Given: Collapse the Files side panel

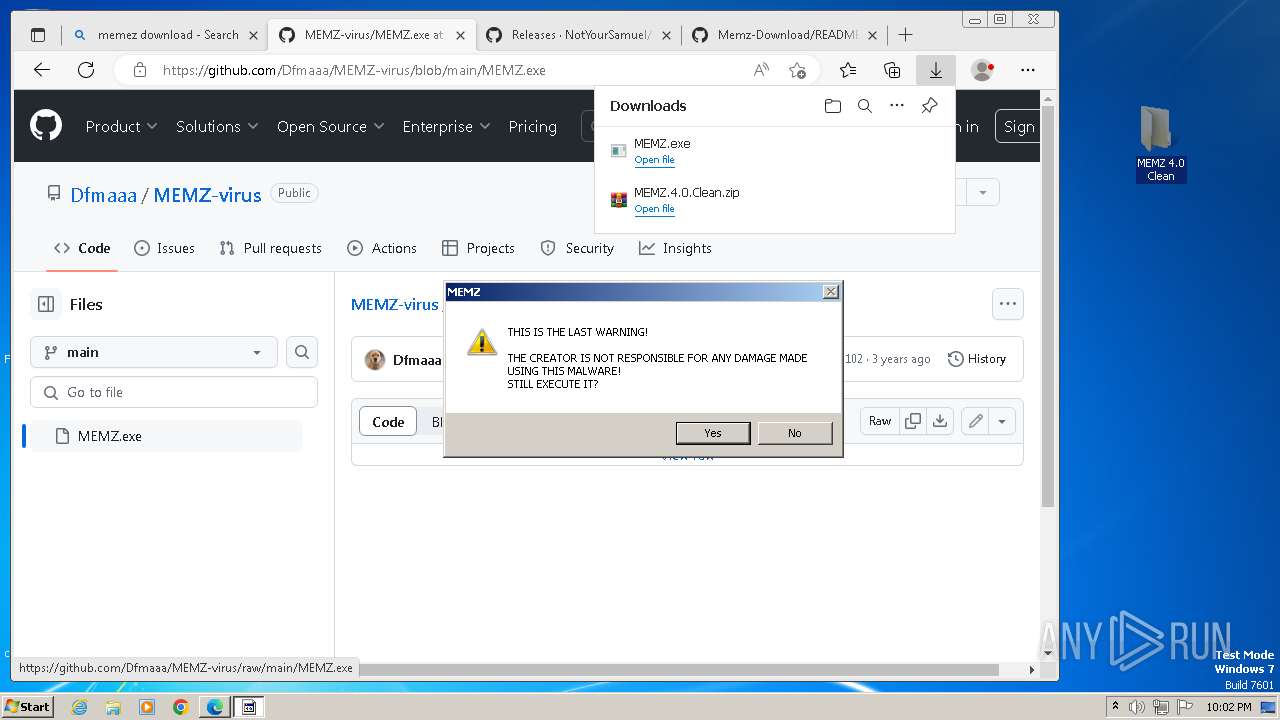Looking at the screenshot, I should point(46,304).
